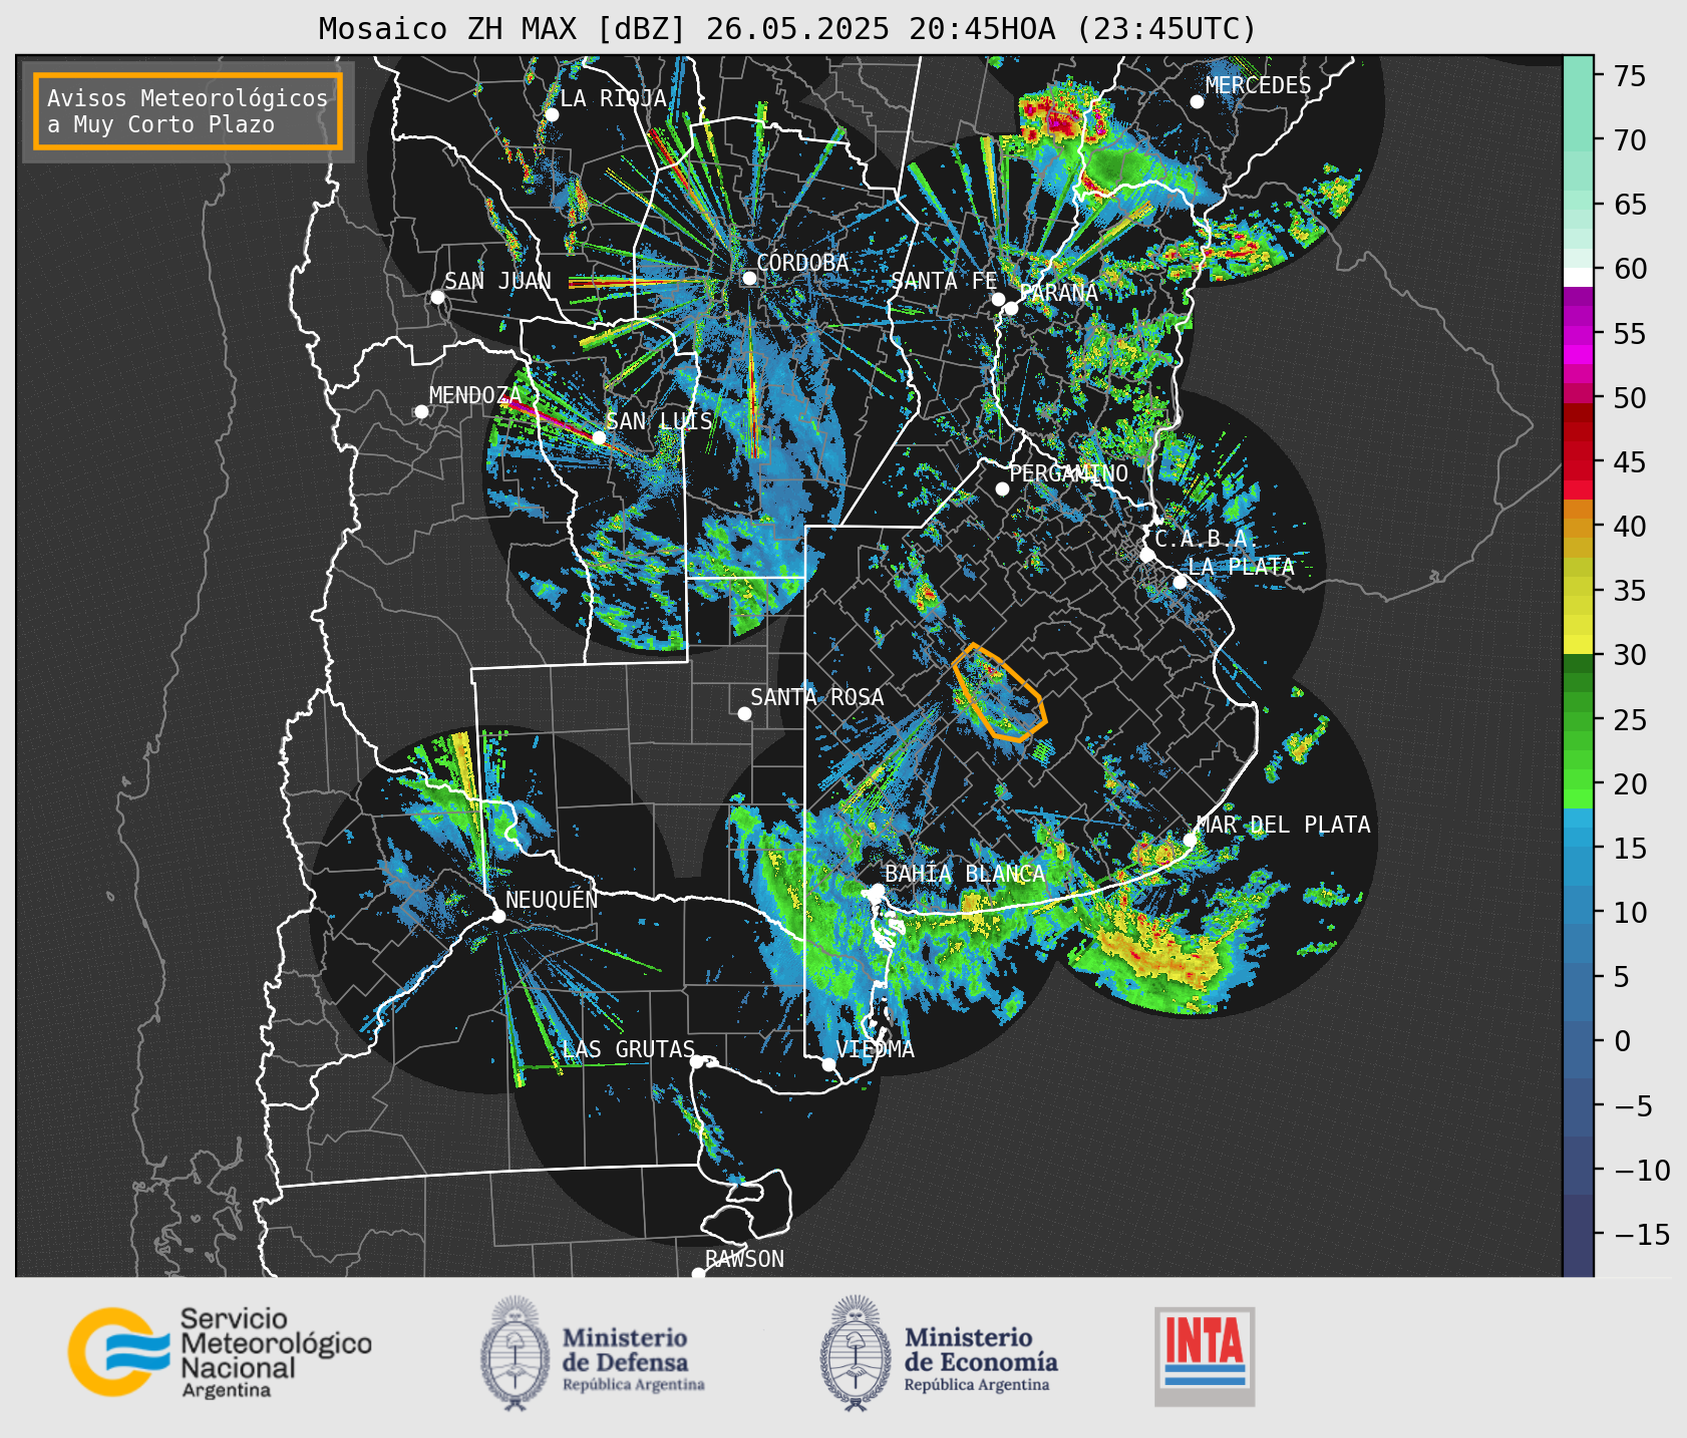Click the dark -15 dBZ colorbar segment
This screenshot has height=1438, width=1687.
tap(1578, 1234)
